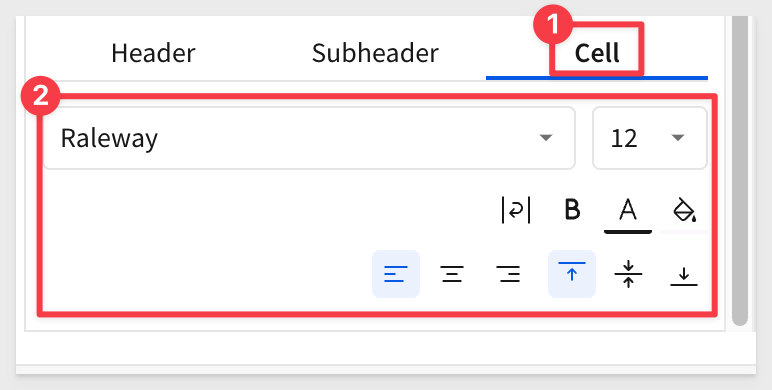Click the arrow beside font size 12

(x=678, y=138)
